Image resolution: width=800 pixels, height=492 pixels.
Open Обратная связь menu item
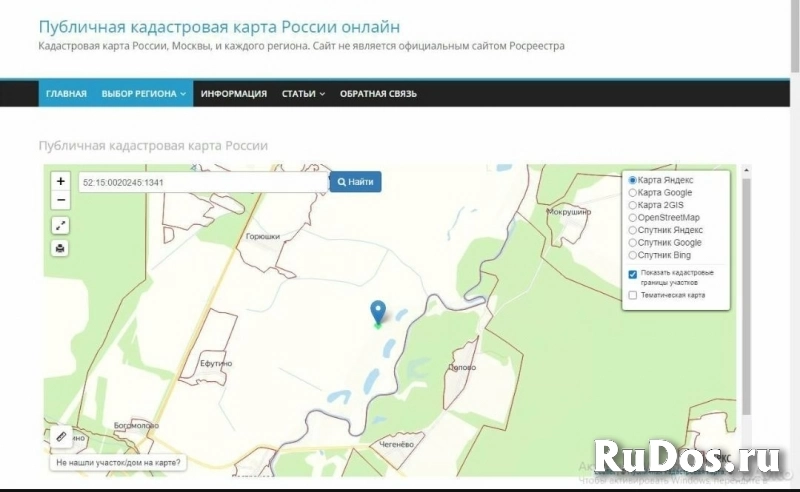tap(378, 94)
